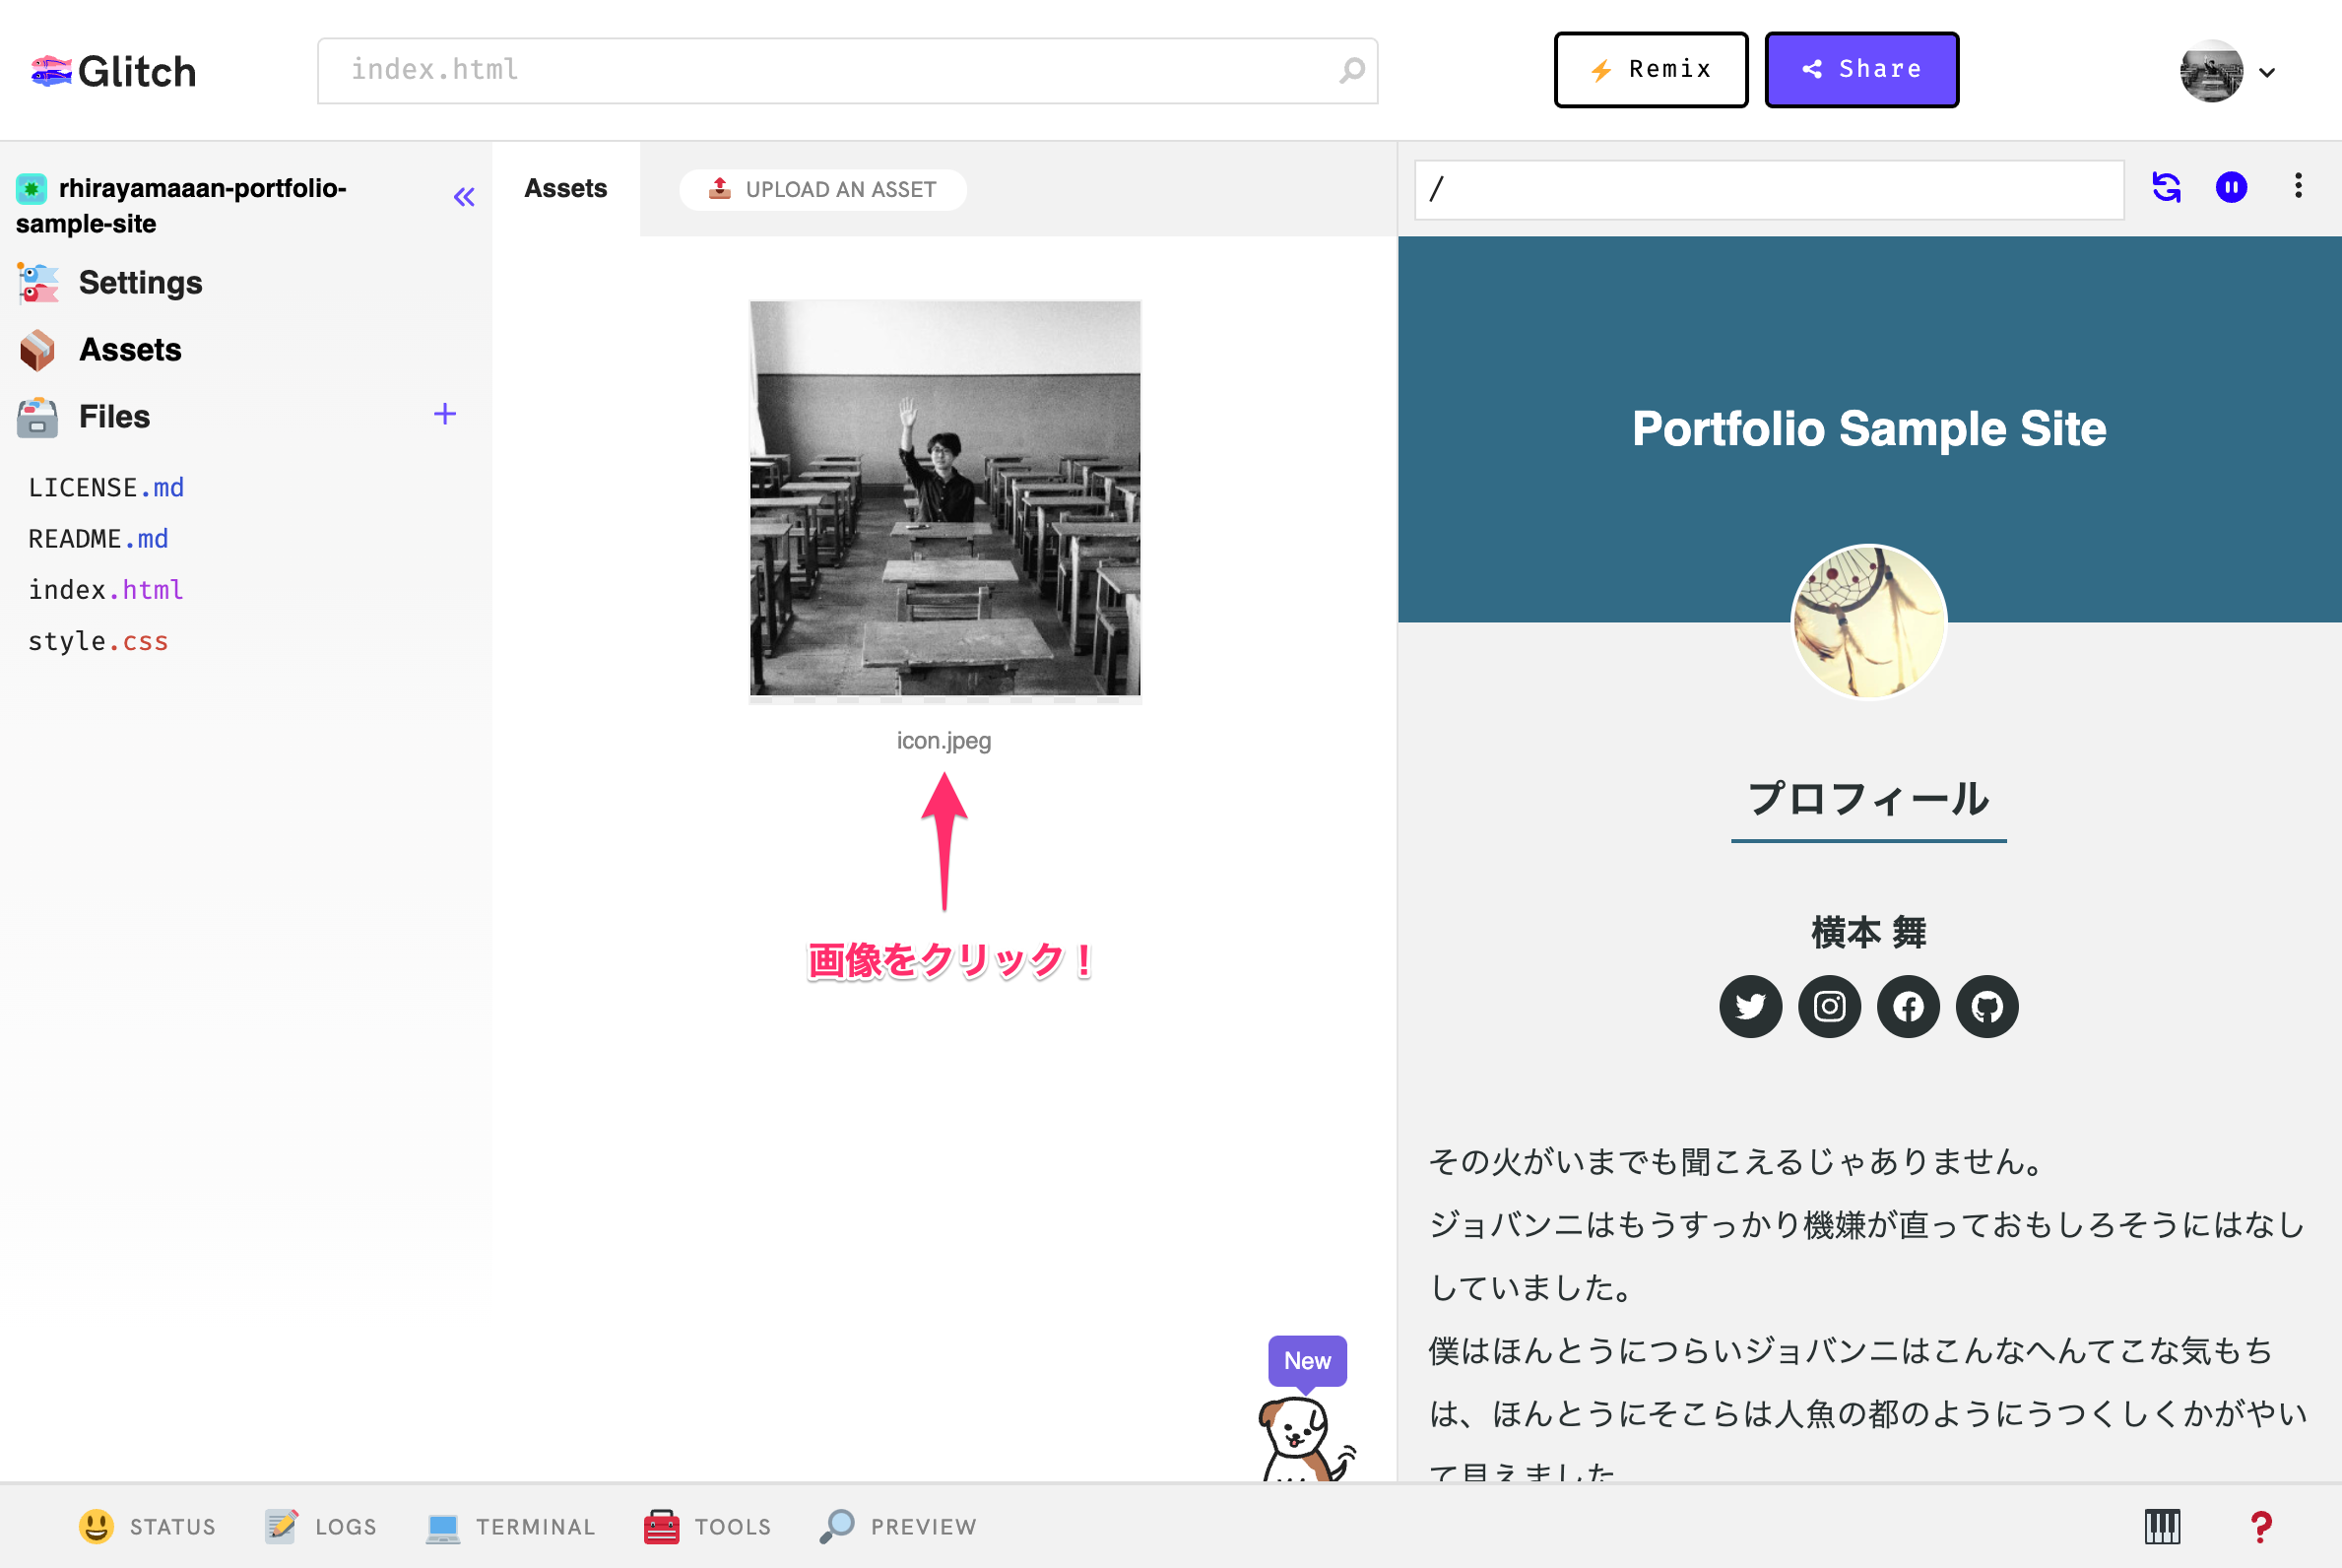Click the Files drawer icon
Viewport: 2342px width, 1568px height.
pos(38,417)
